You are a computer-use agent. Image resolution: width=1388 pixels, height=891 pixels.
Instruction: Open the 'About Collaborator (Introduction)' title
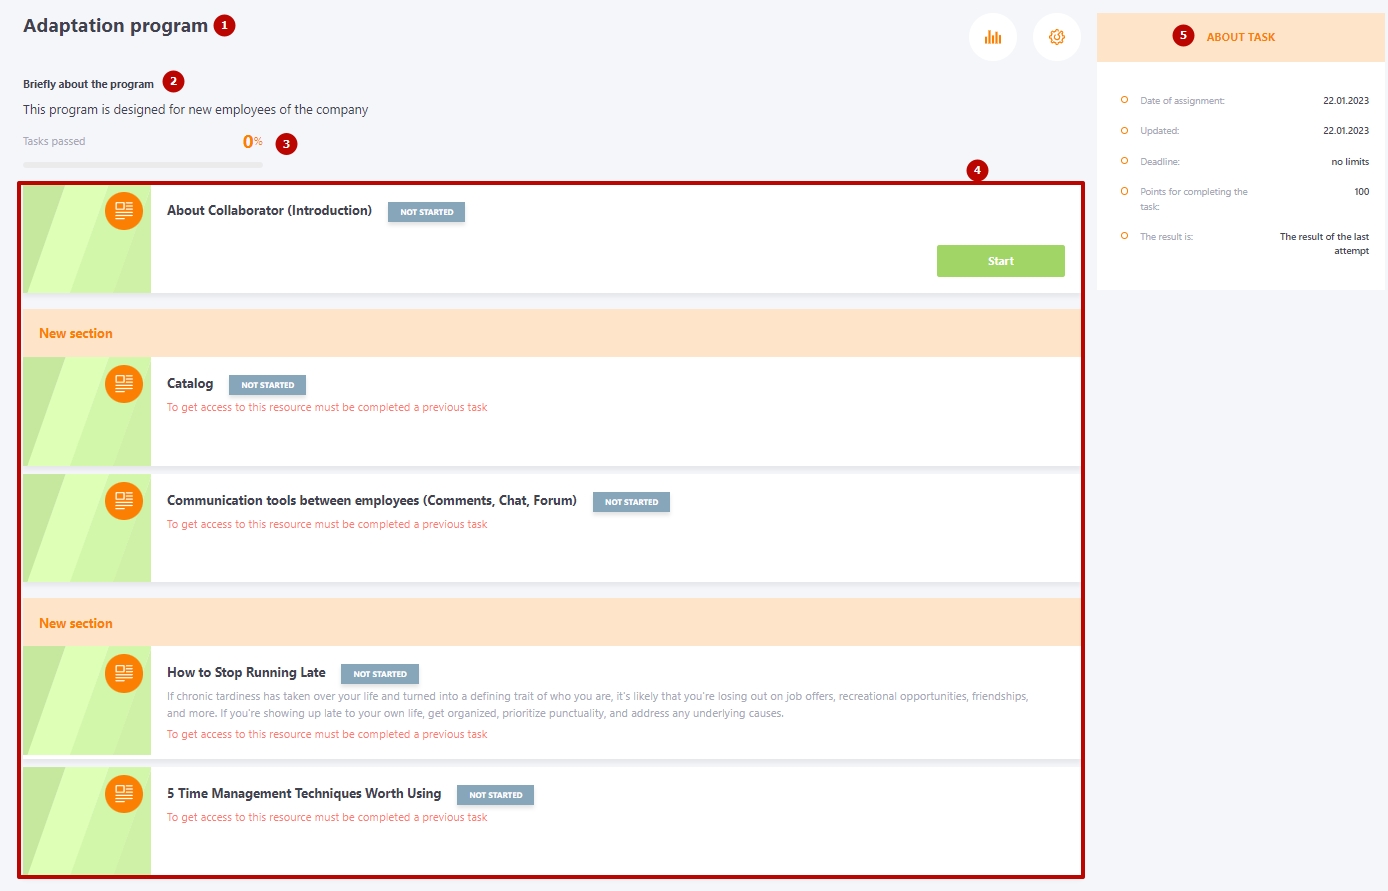[x=269, y=211]
